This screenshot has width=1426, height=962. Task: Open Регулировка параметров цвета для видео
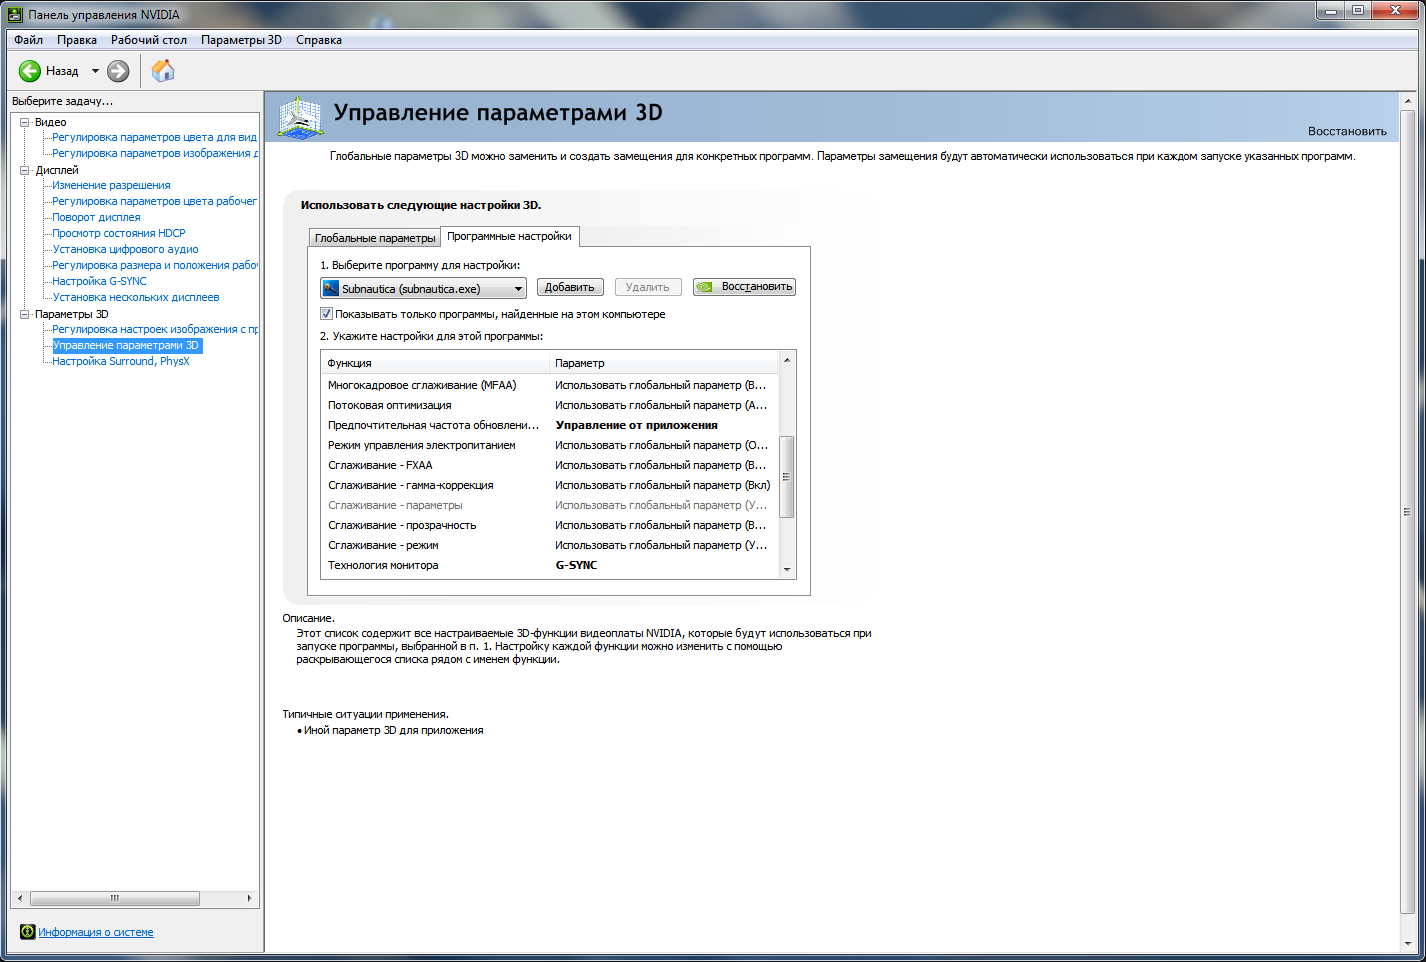click(x=154, y=137)
